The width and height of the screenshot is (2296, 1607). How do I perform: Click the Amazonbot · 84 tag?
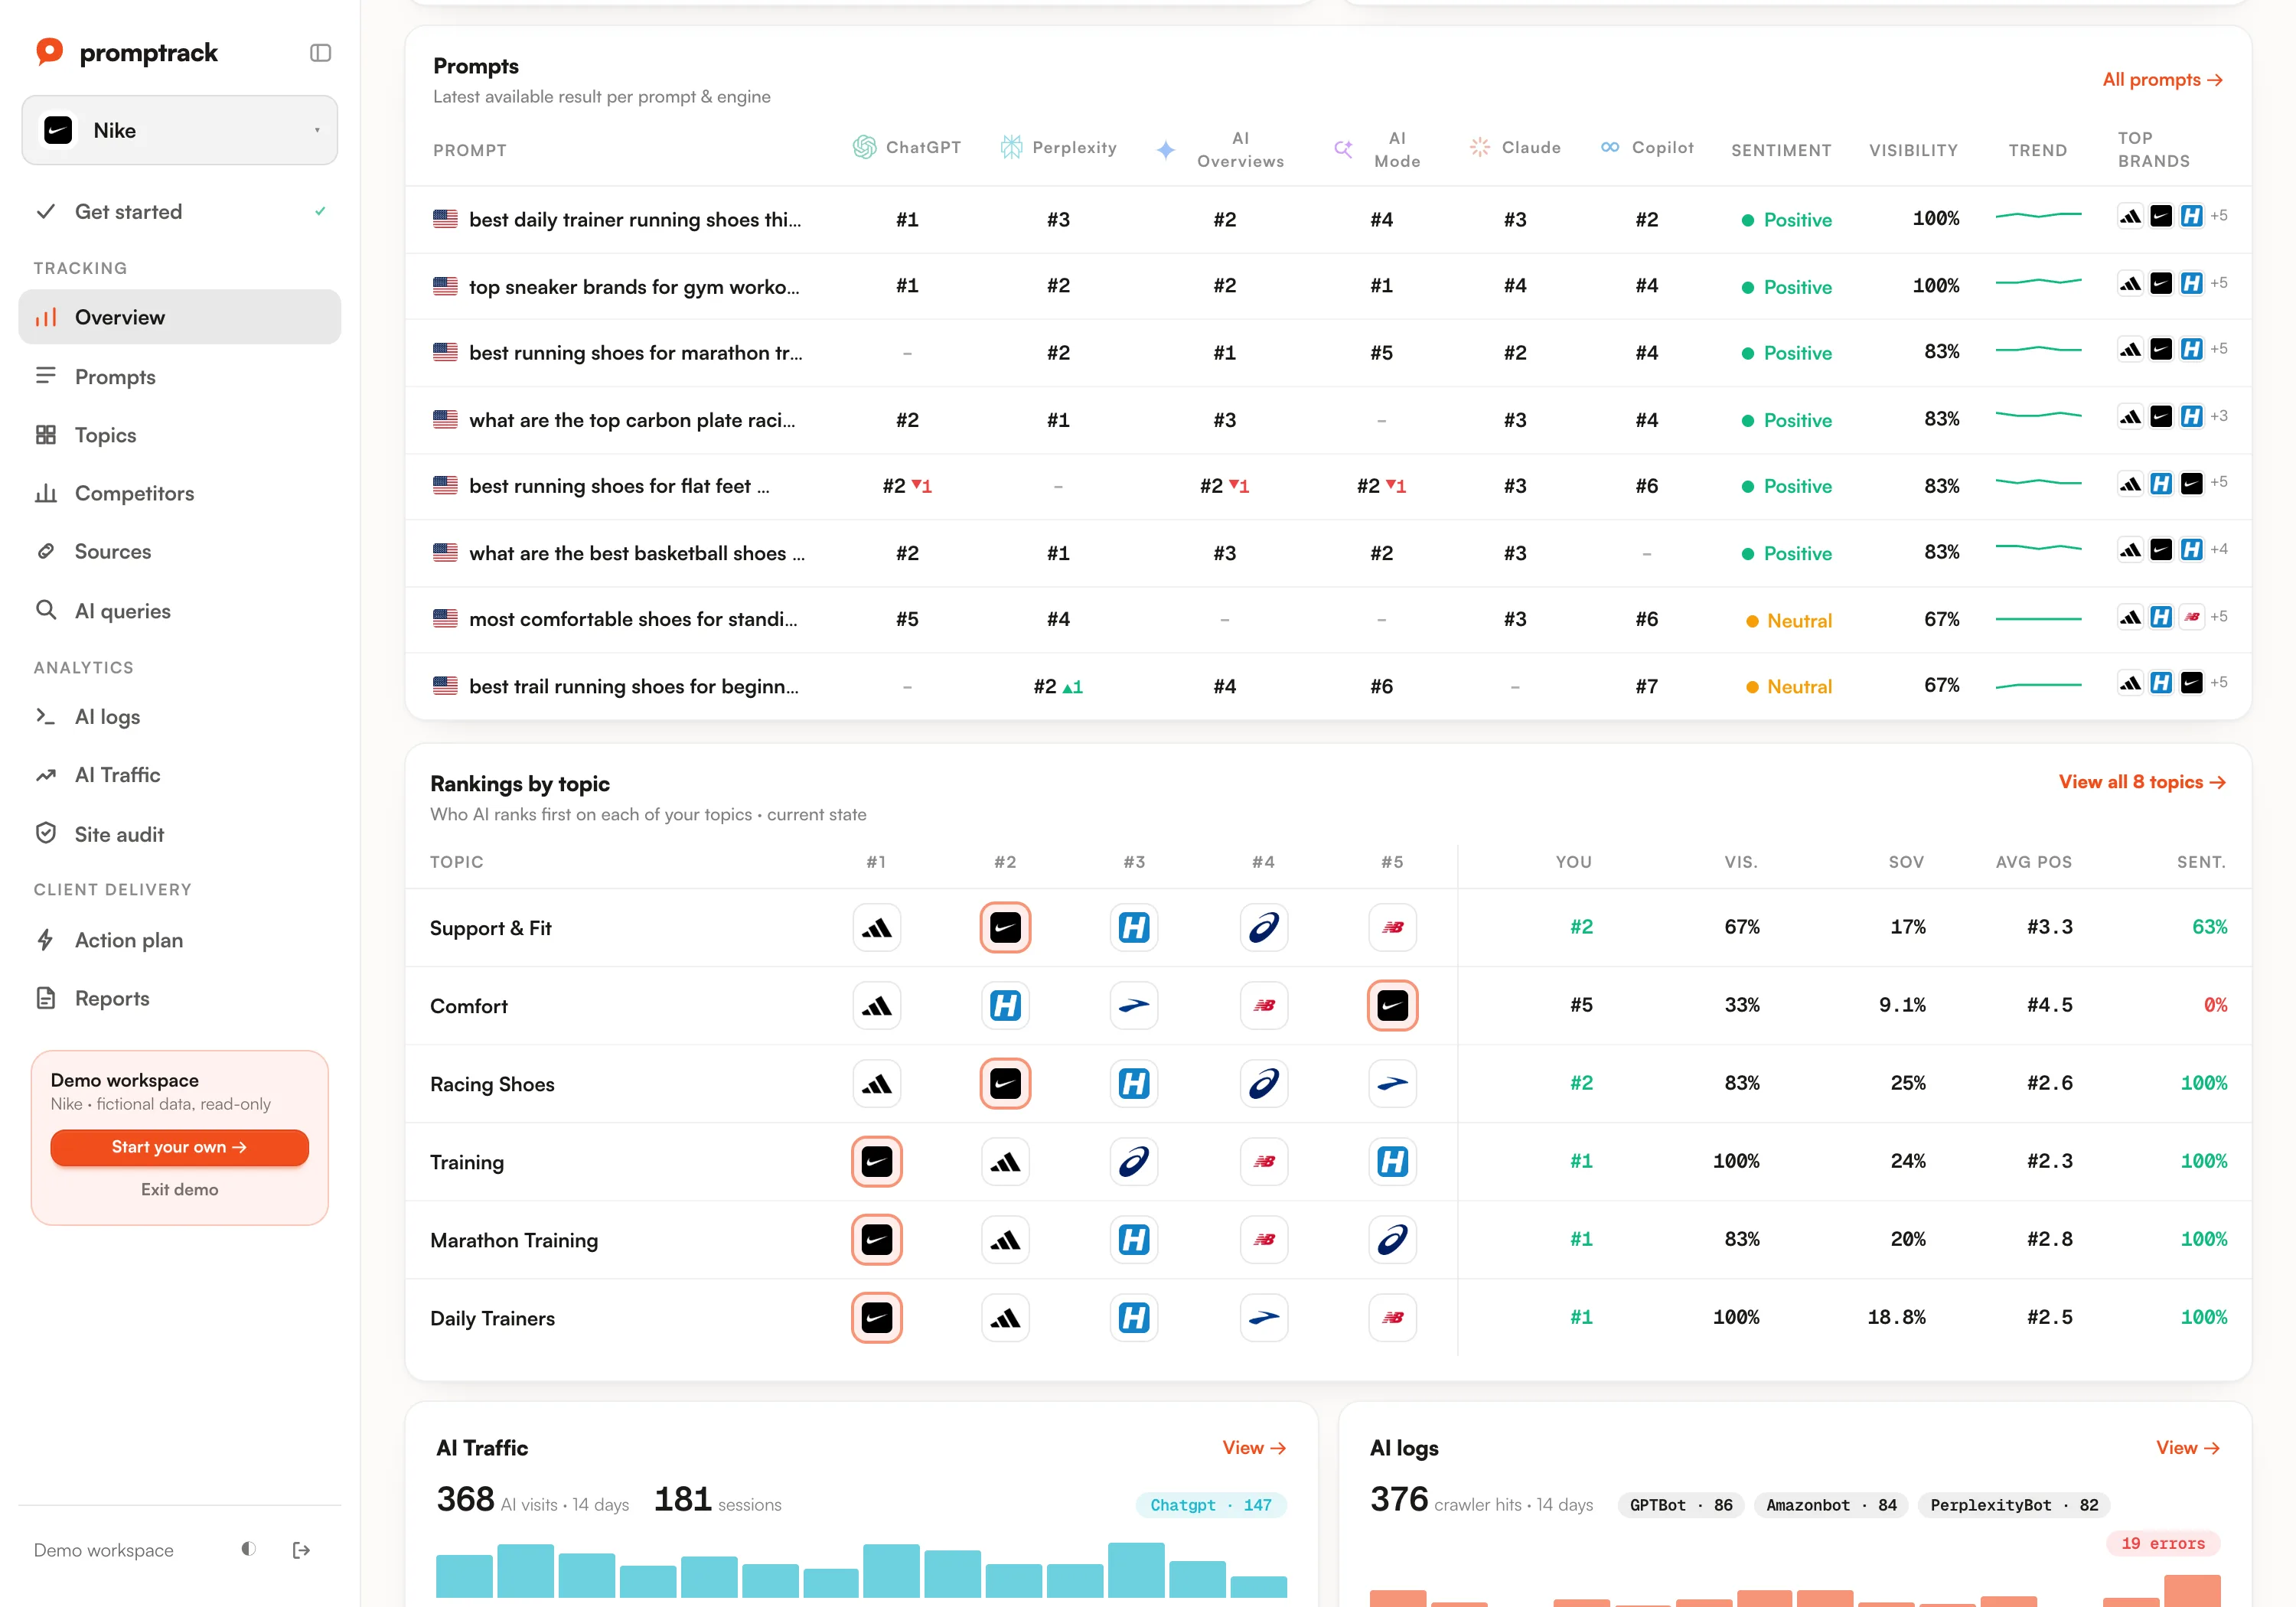1831,1505
